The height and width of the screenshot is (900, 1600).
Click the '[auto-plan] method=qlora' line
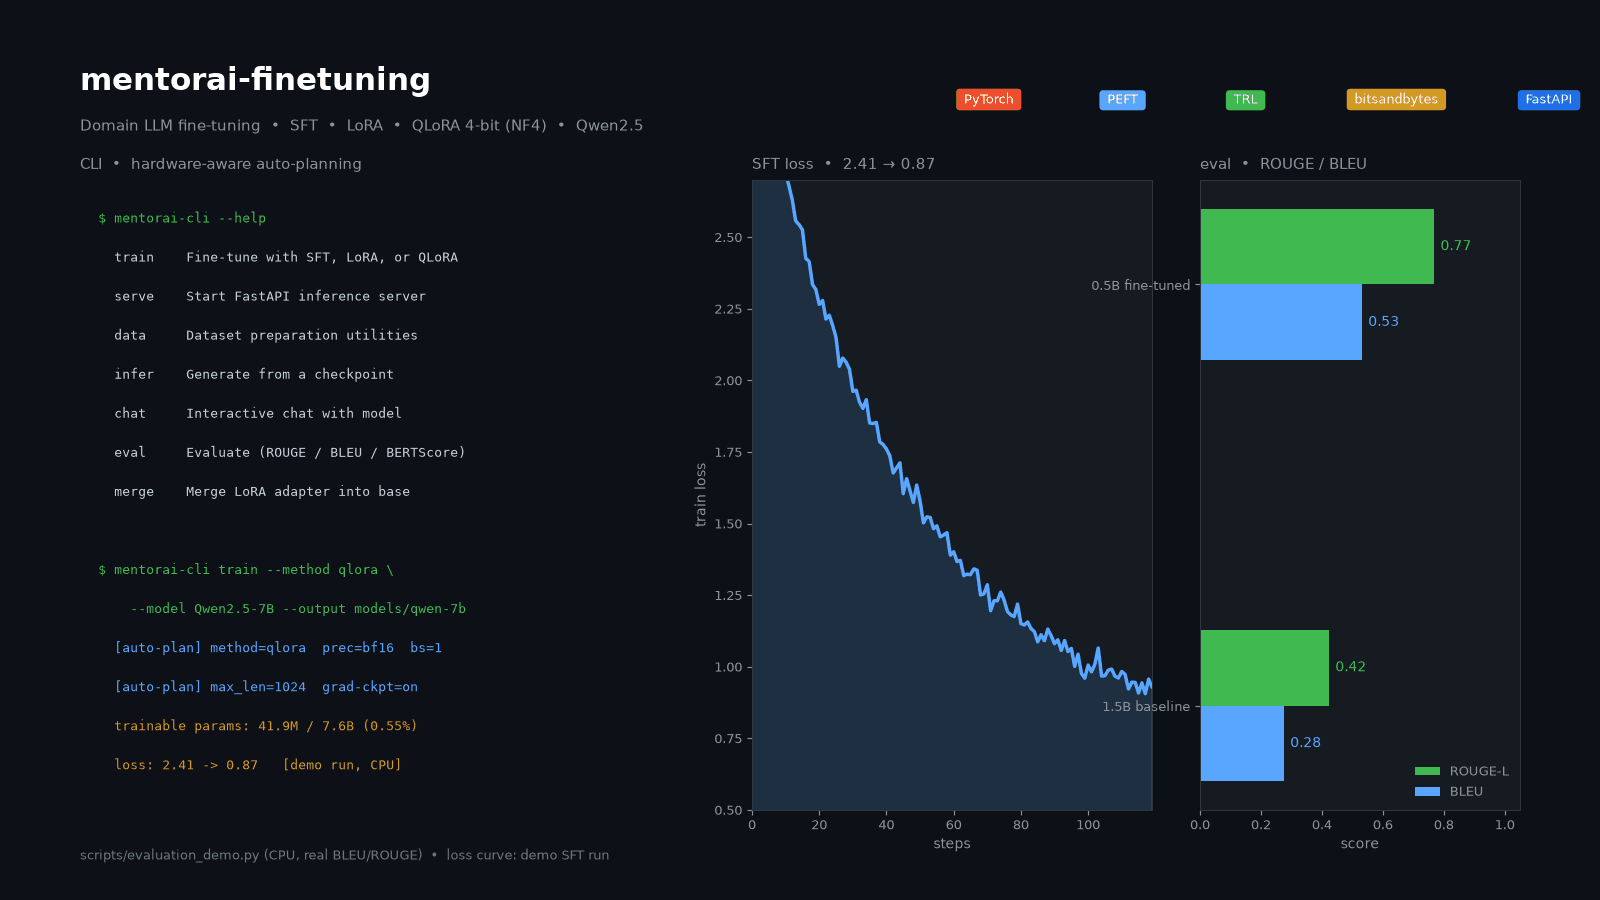[x=278, y=647]
